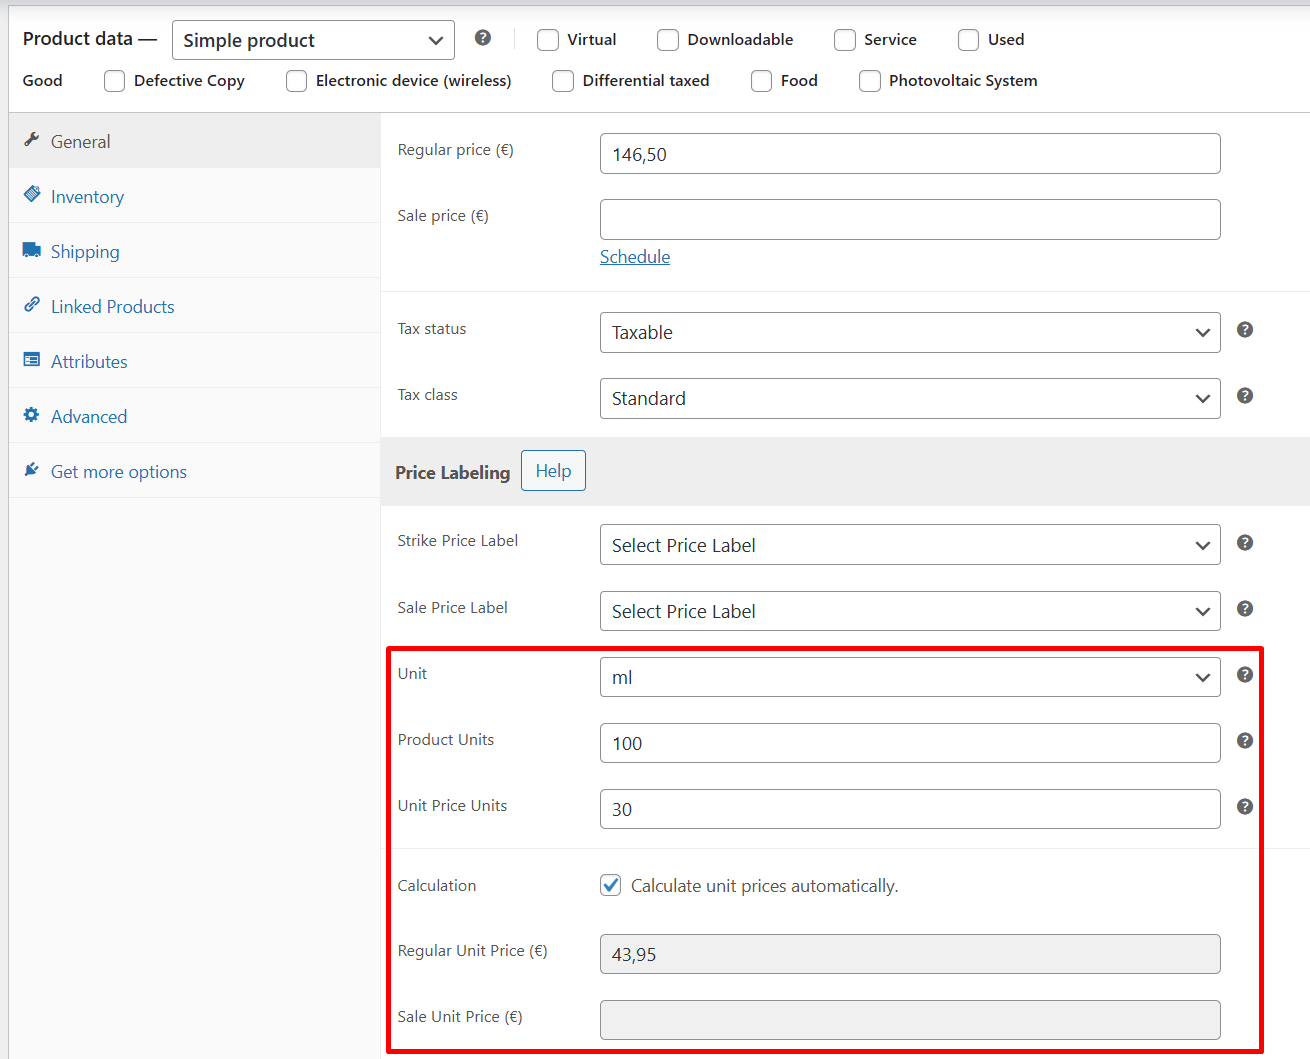Click the Schedule link under Sale price
The height and width of the screenshot is (1059, 1310).
click(635, 257)
